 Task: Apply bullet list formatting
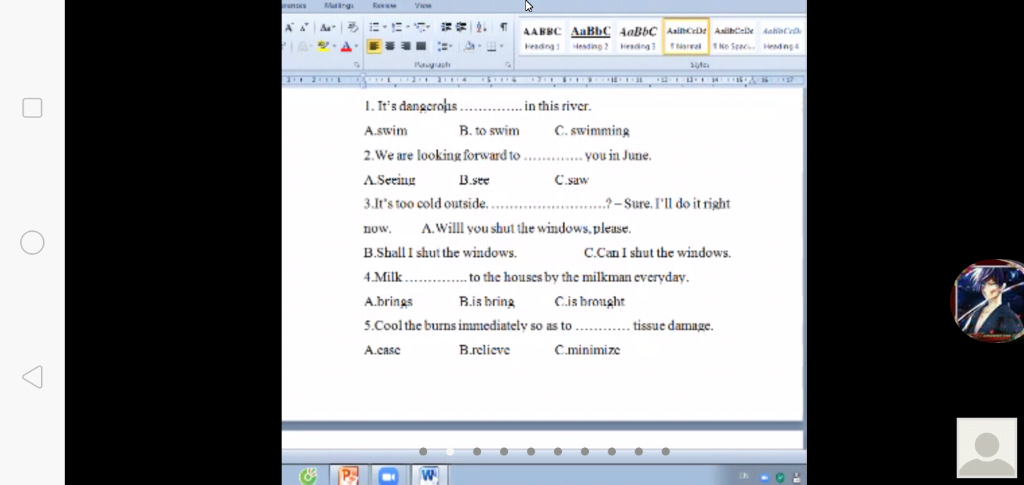[x=374, y=27]
